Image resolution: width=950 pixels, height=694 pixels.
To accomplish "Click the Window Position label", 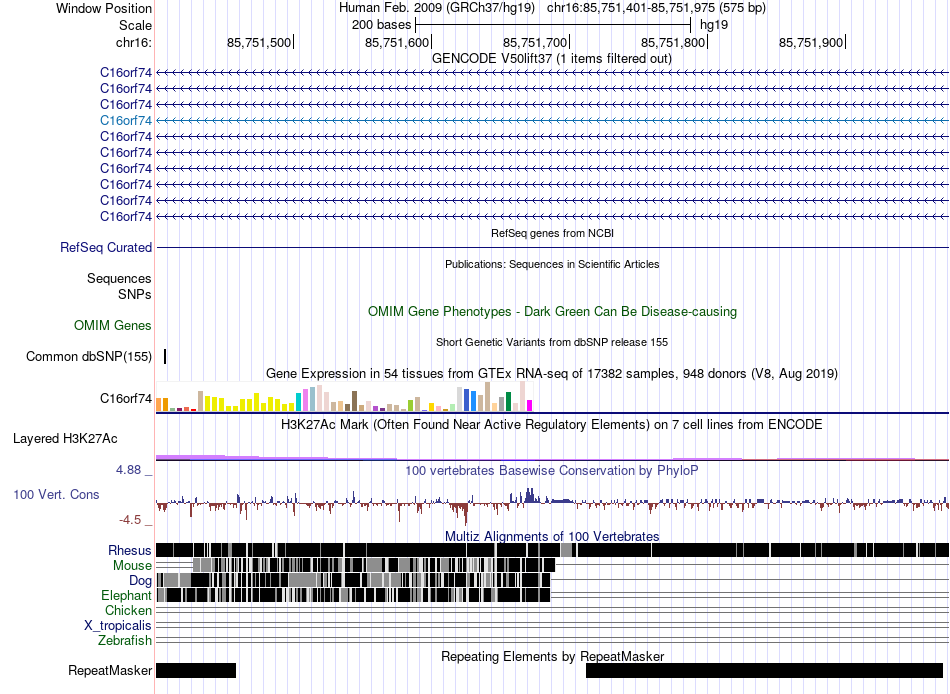I will coord(104,8).
